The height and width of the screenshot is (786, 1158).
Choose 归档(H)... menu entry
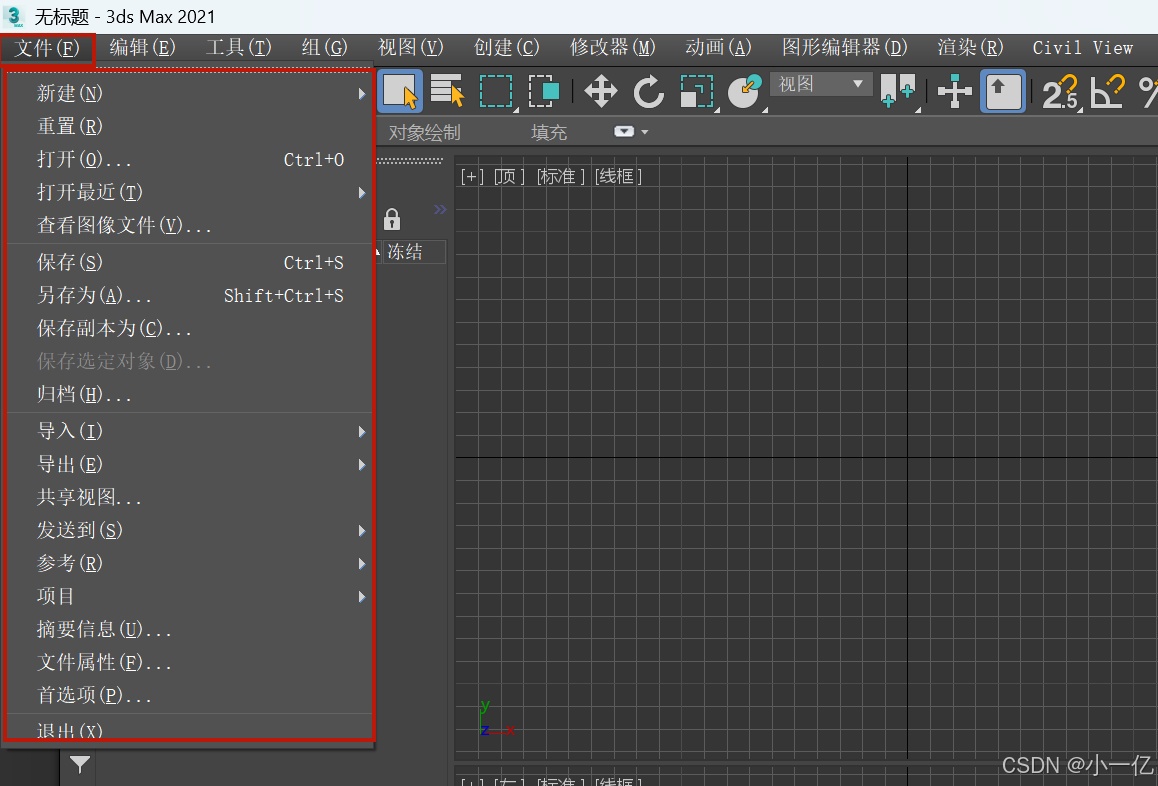[189, 394]
